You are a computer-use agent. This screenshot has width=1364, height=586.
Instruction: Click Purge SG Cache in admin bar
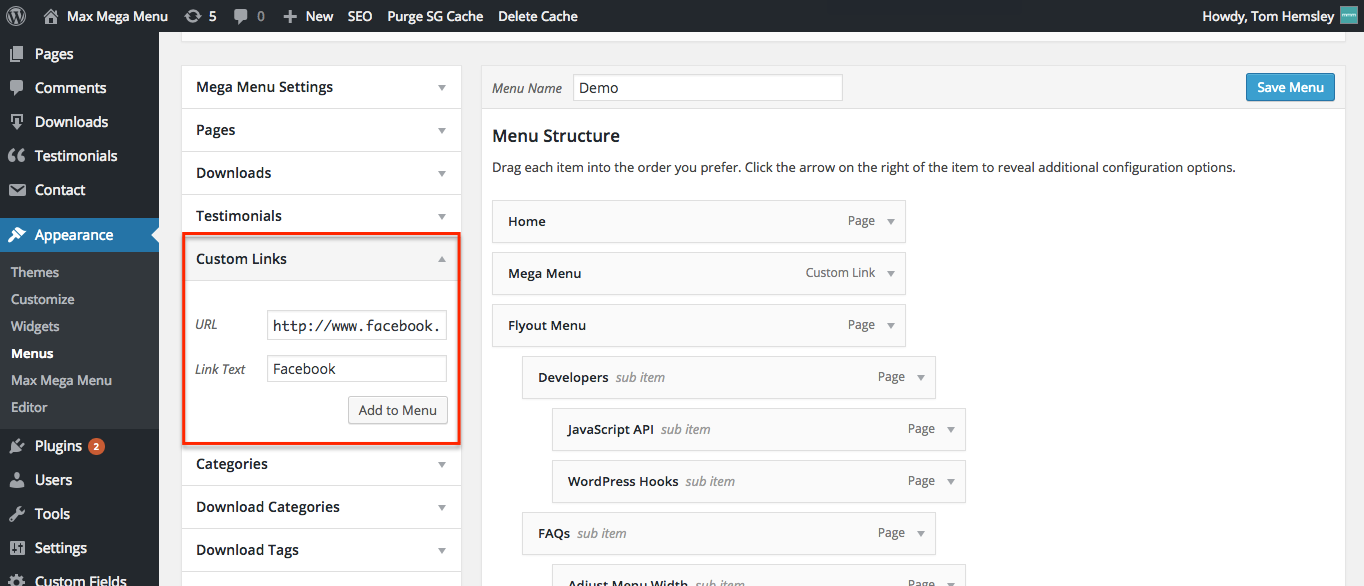click(435, 16)
